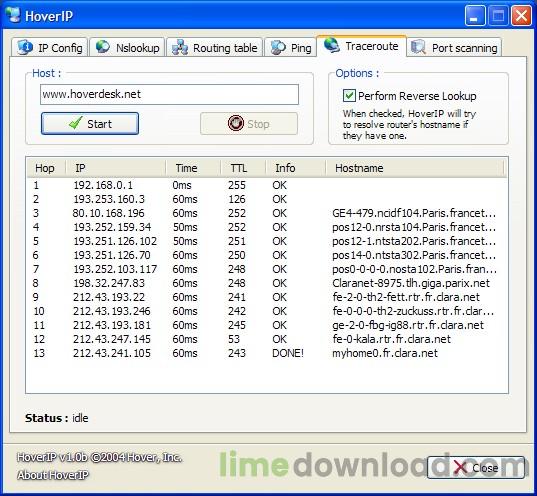
Task: Click the red stop hand icon
Action: [236, 123]
